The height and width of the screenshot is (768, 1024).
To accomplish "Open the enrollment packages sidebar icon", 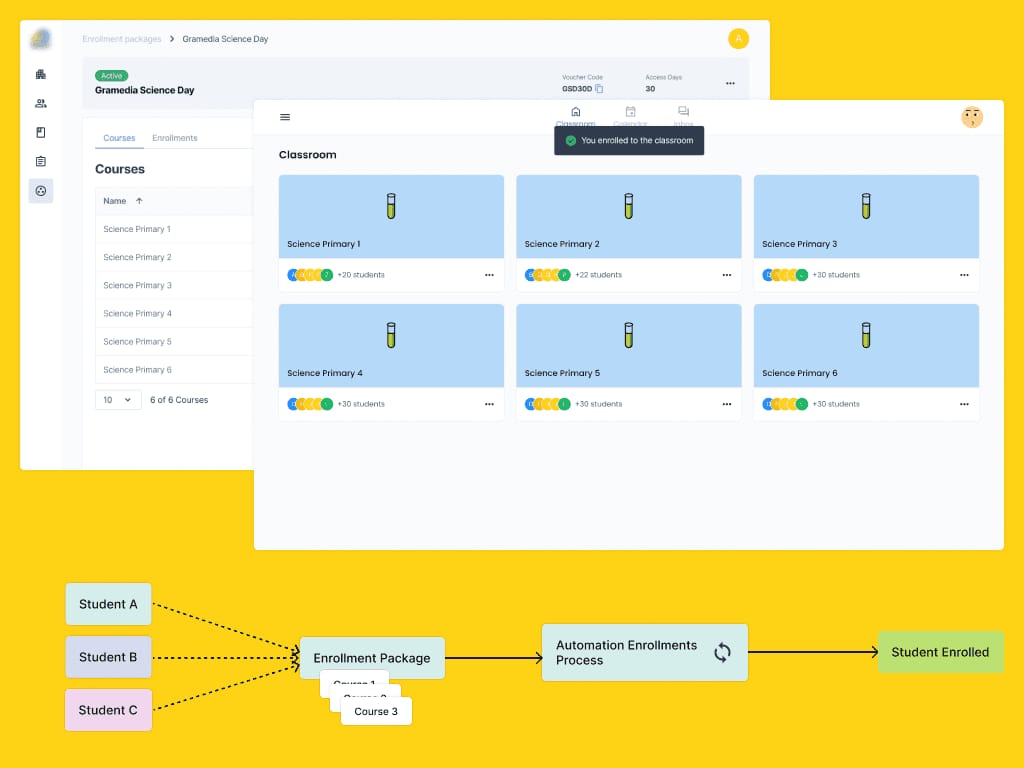I will click(40, 191).
